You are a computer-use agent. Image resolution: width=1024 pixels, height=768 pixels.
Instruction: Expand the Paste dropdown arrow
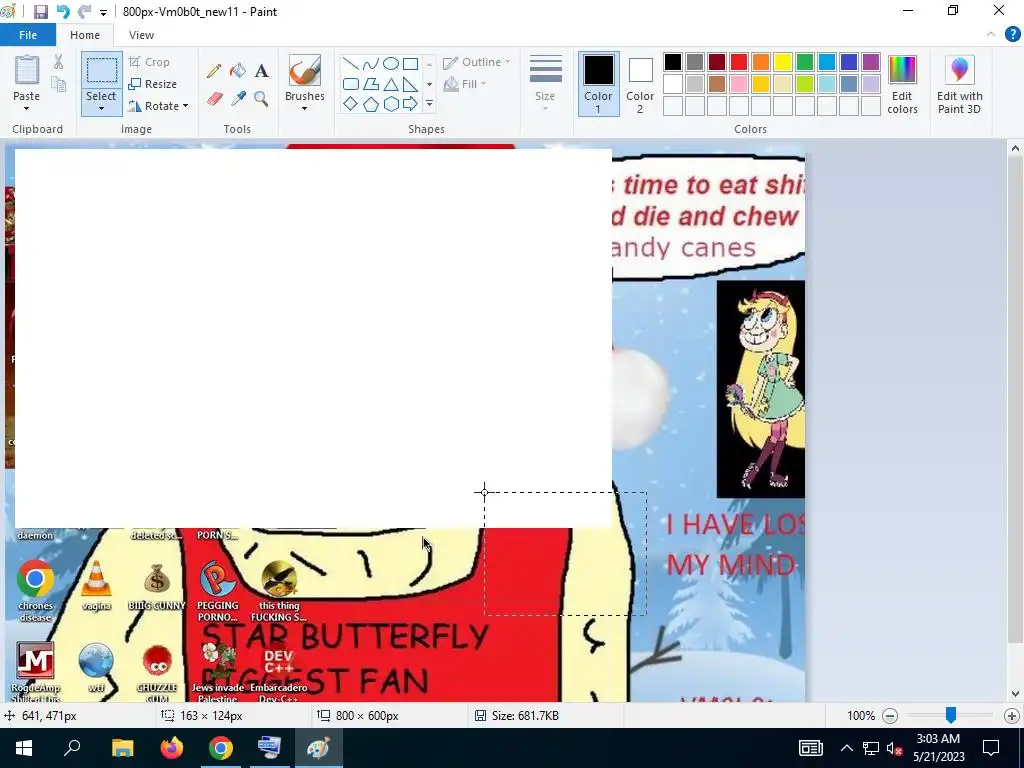[27, 108]
